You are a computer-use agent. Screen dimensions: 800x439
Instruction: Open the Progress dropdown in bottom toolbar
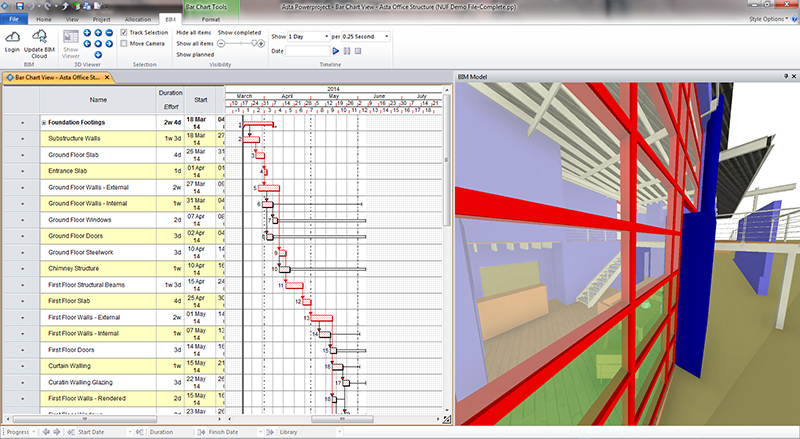click(x=34, y=432)
